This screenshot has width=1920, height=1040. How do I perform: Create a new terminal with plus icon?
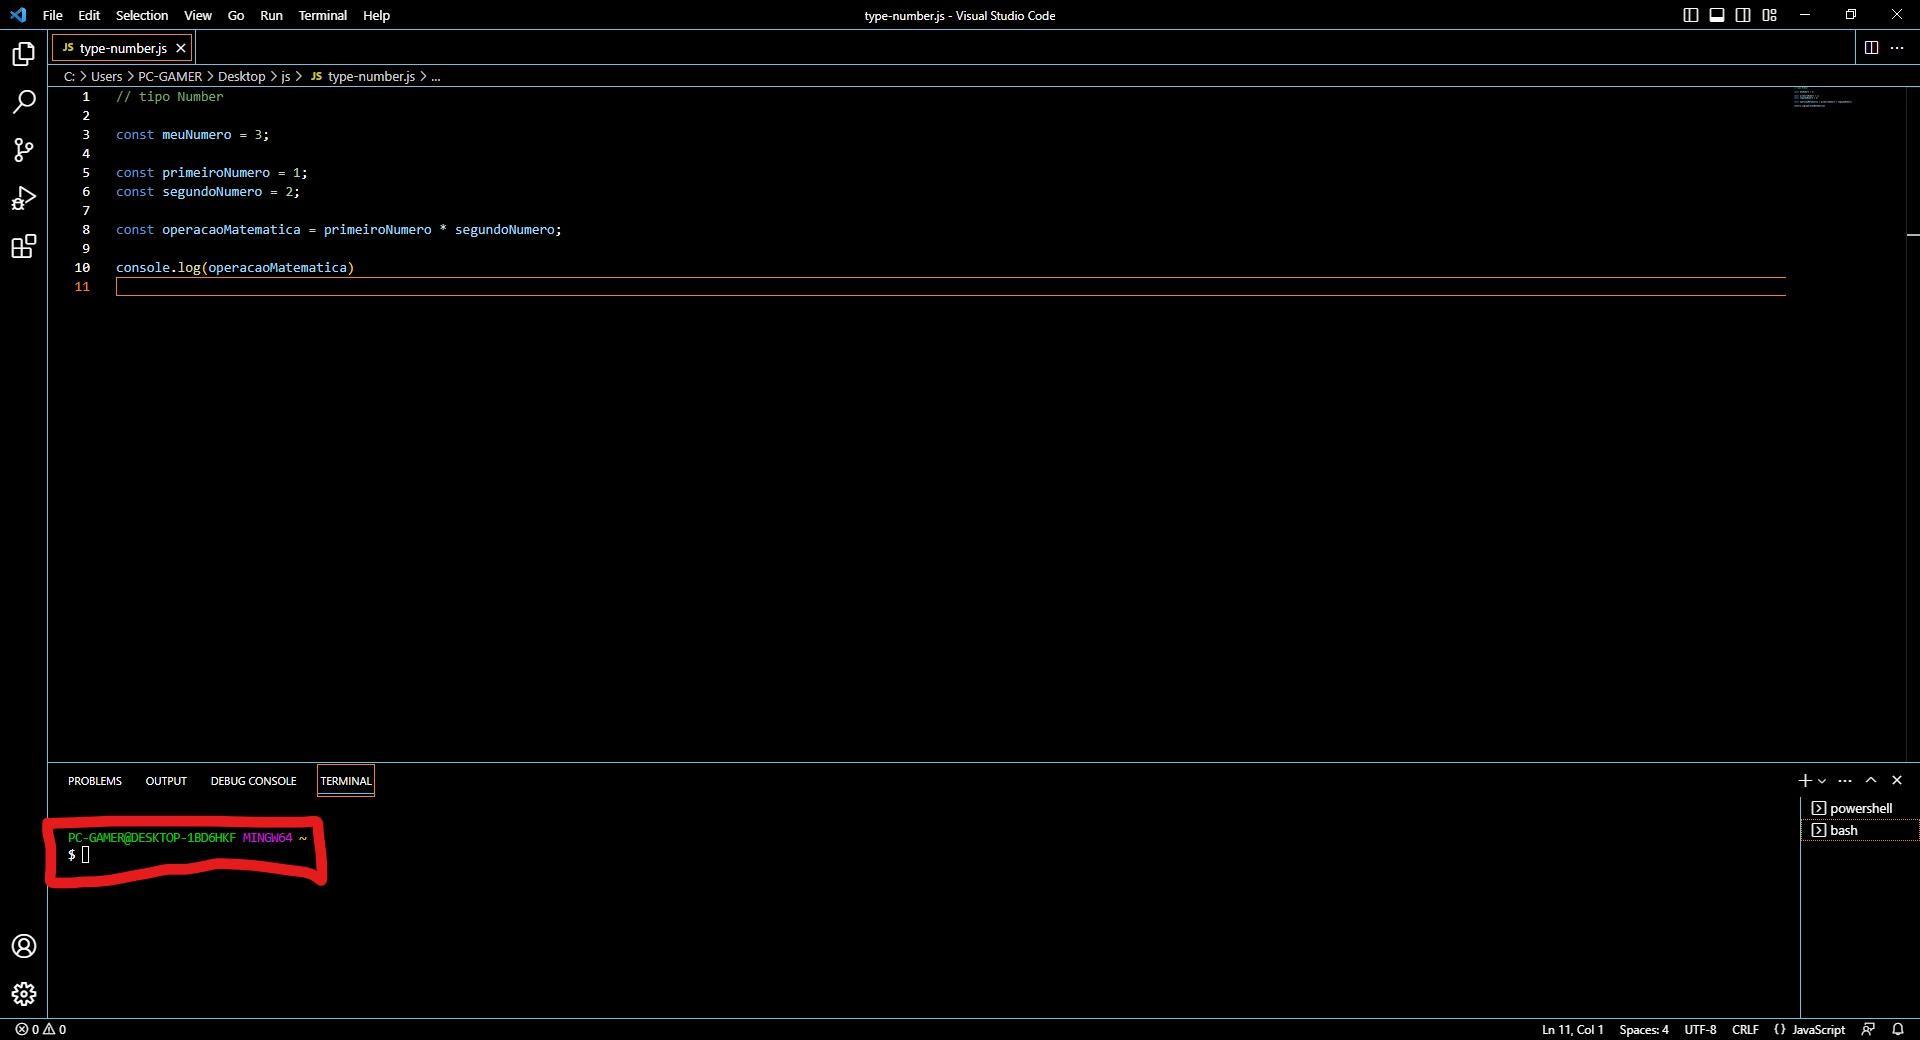click(1805, 780)
